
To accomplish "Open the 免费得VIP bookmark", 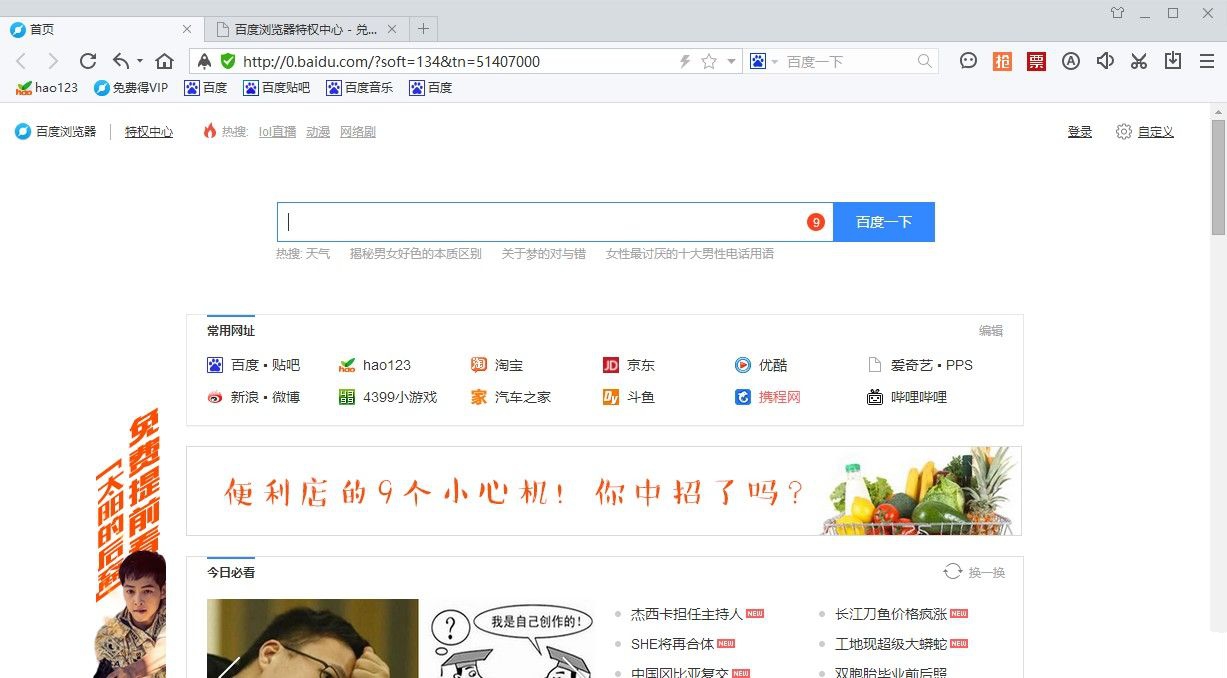I will 131,88.
